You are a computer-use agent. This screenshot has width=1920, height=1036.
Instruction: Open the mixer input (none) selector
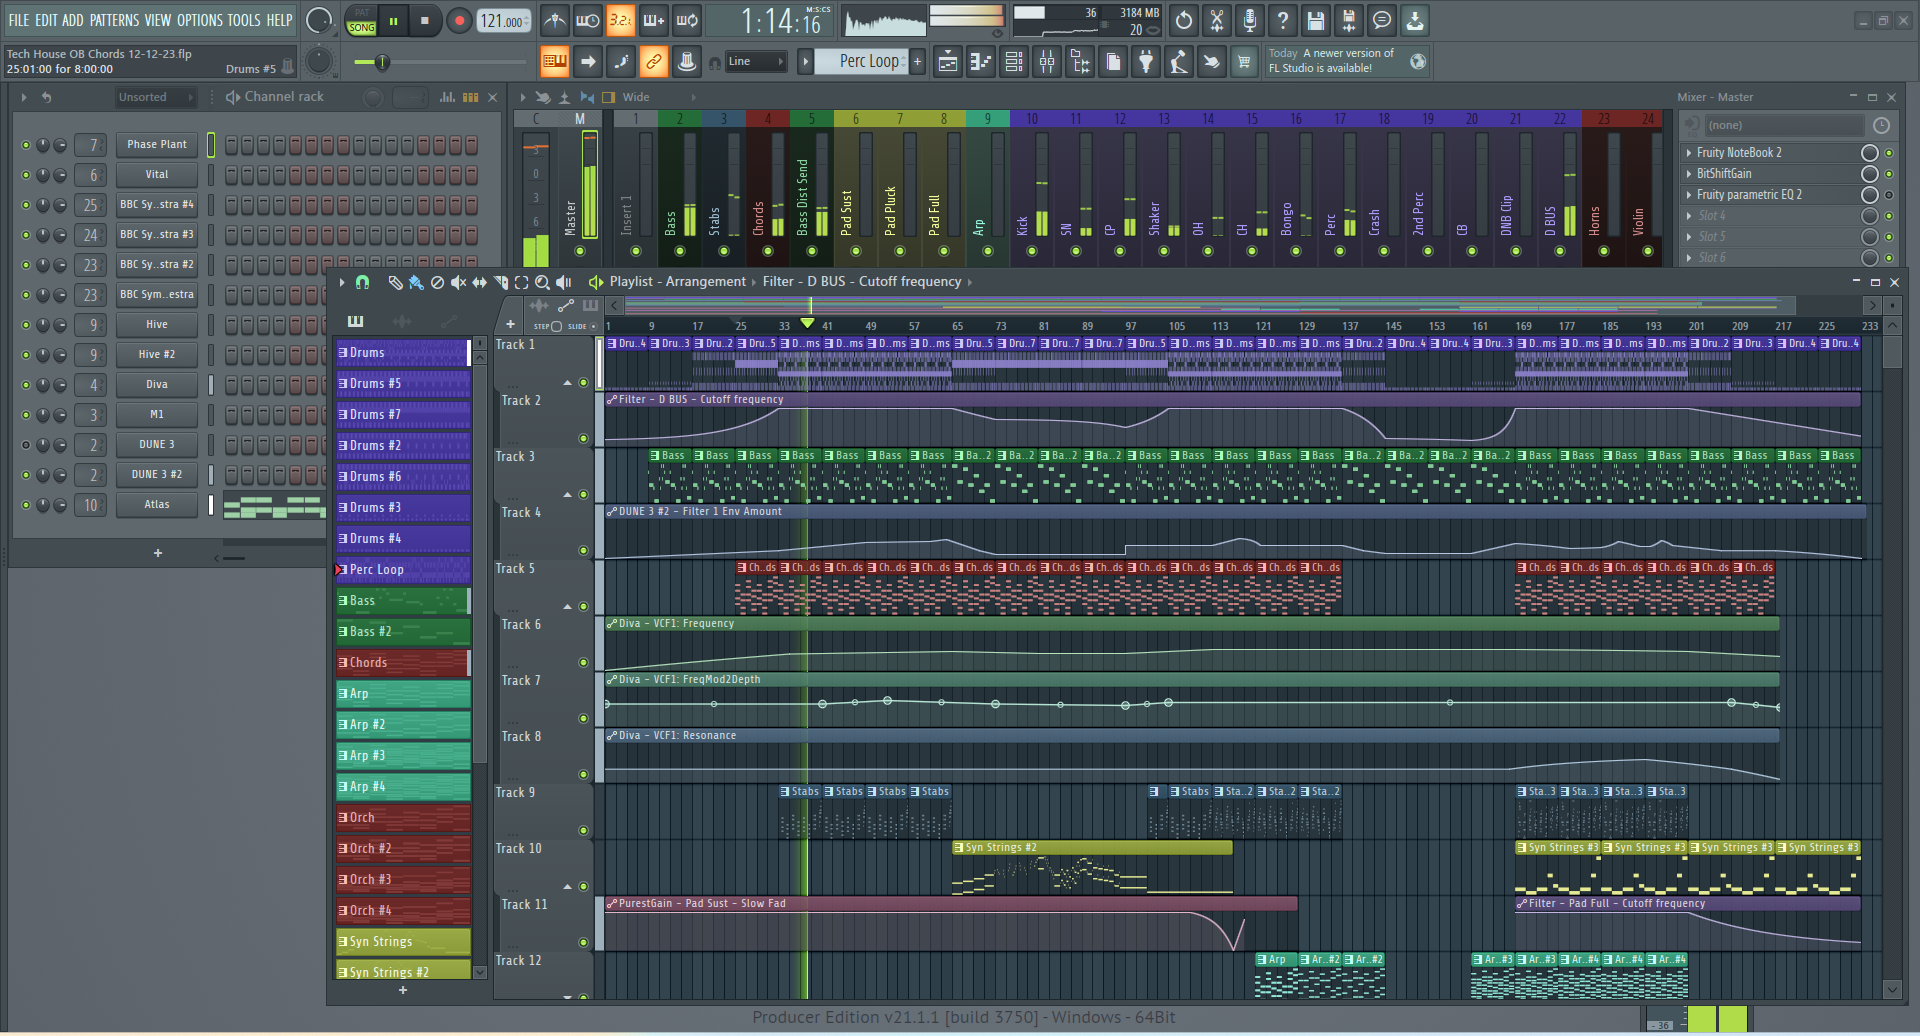pyautogui.click(x=1784, y=125)
